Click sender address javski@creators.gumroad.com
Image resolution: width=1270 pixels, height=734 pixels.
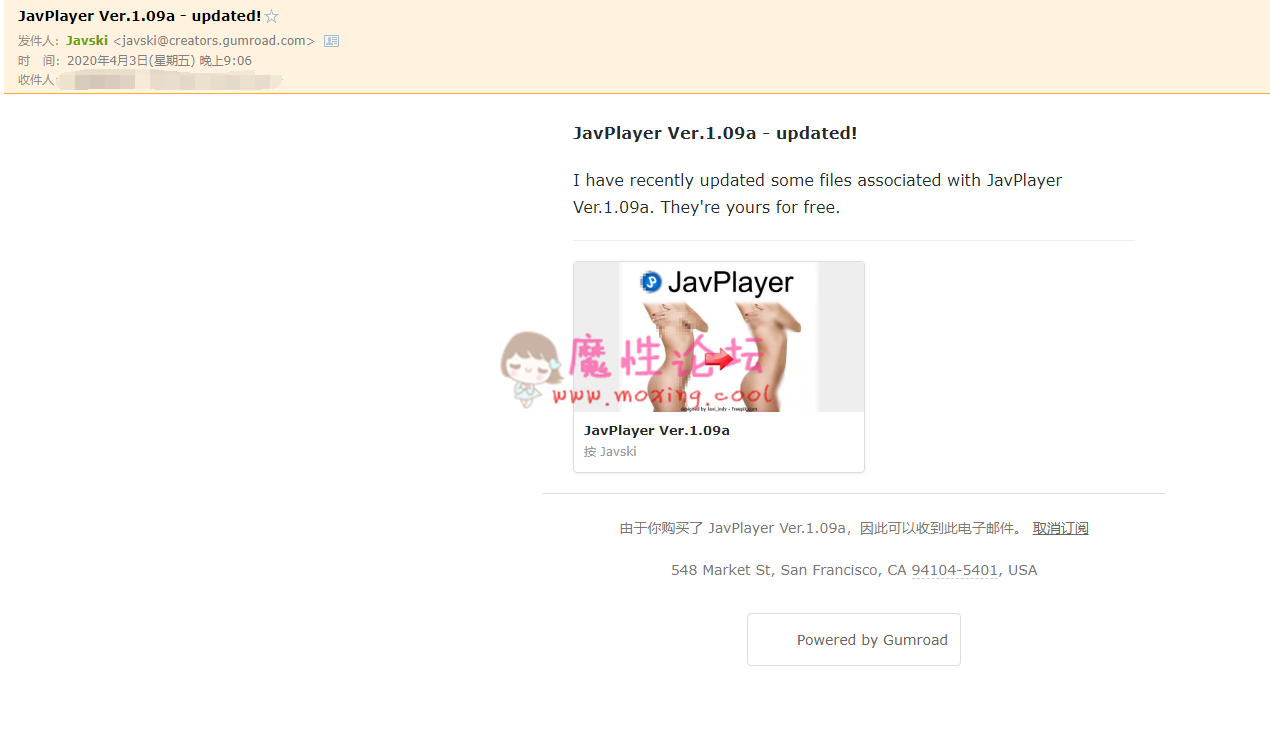click(214, 41)
